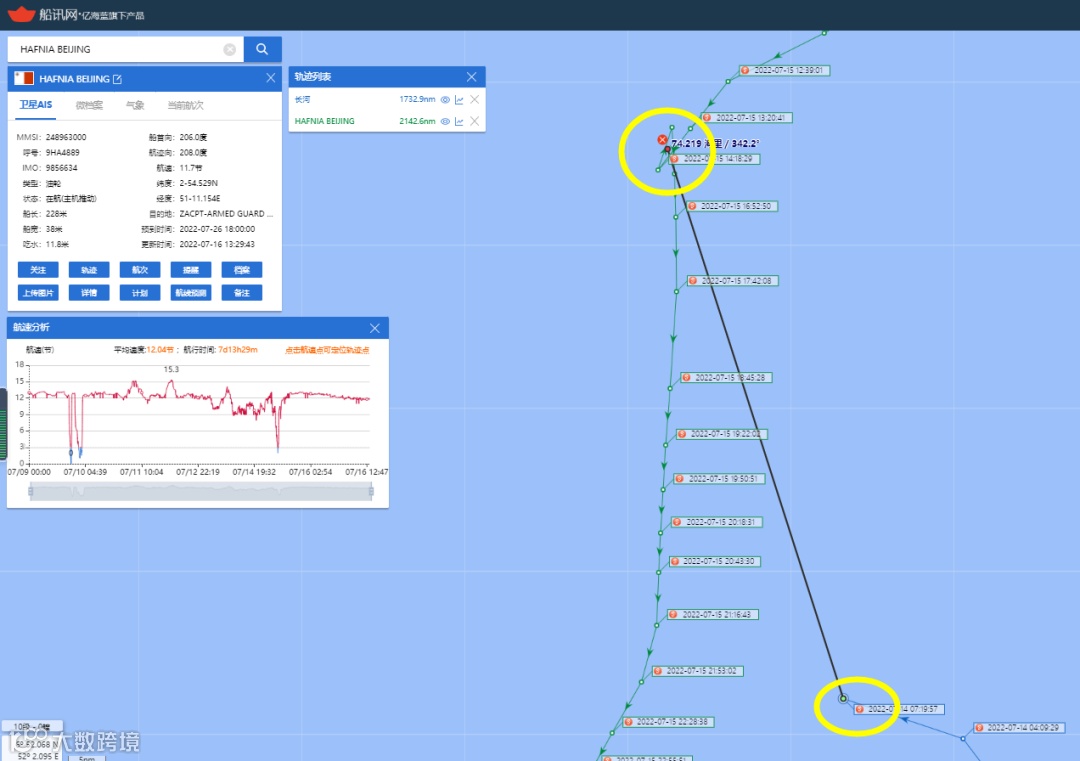
Task: Click the 航次 button
Action: (x=140, y=270)
